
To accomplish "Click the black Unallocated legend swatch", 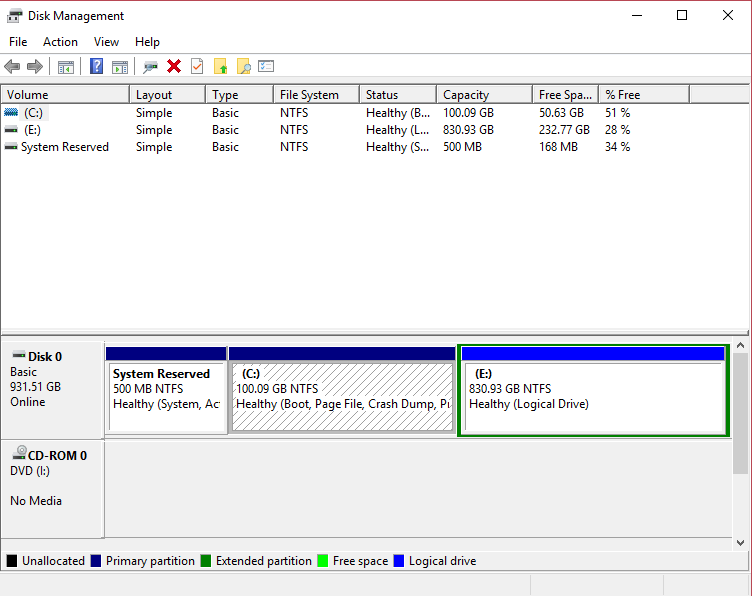I will 12,561.
